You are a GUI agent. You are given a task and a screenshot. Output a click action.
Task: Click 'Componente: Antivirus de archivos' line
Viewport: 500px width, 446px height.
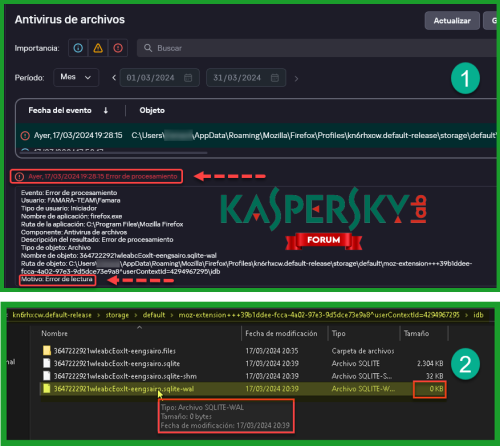(x=74, y=232)
